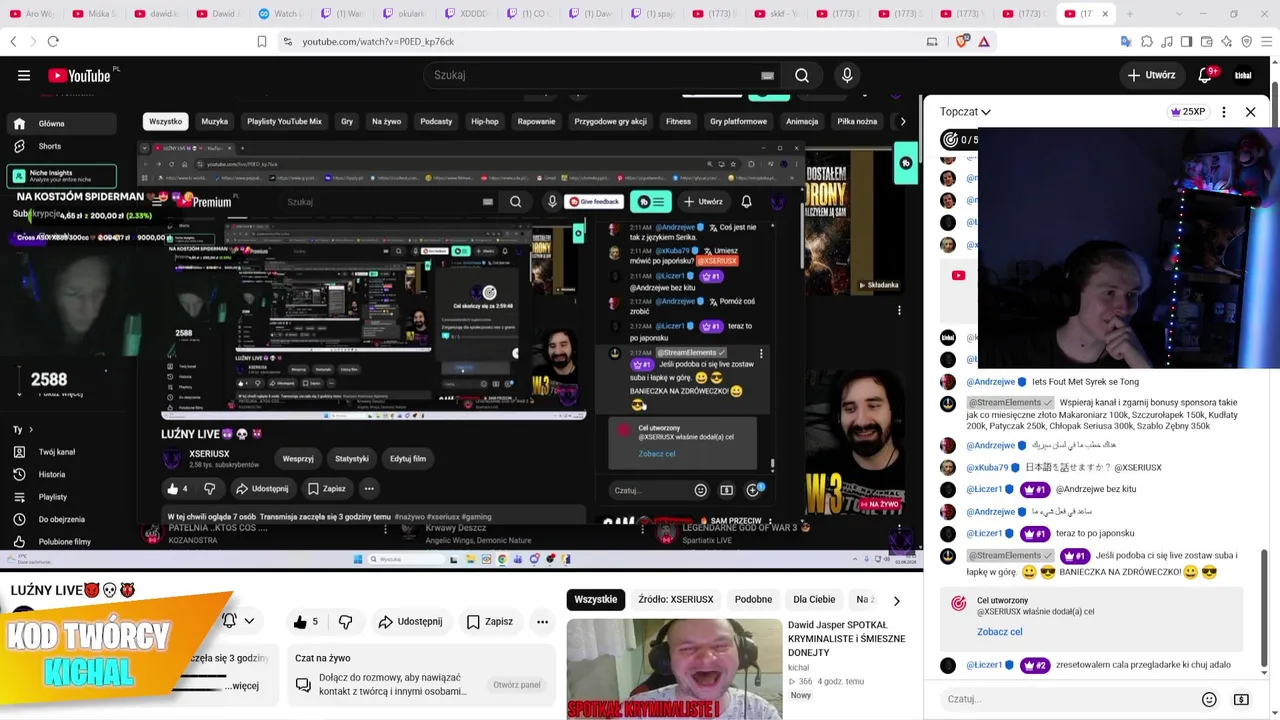Open the Brave Wallet icon
This screenshot has height=720, width=1280.
(x=1206, y=41)
